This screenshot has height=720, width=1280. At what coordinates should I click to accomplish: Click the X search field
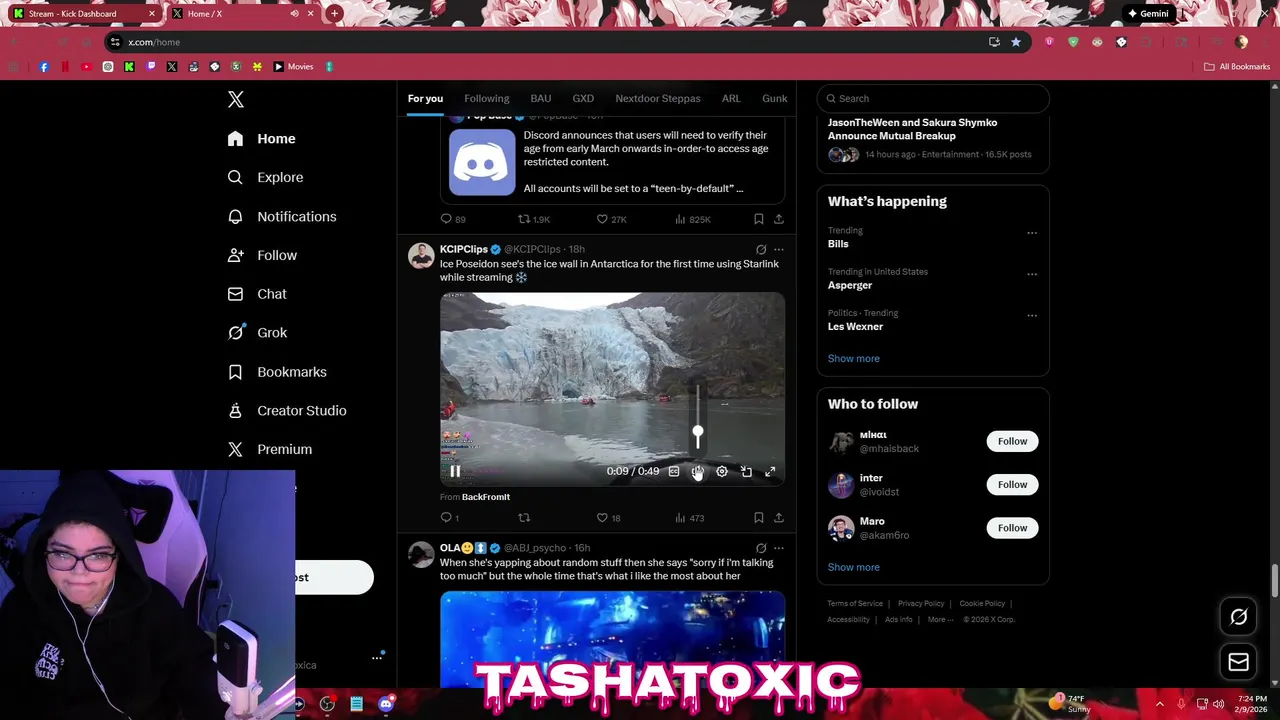click(933, 98)
